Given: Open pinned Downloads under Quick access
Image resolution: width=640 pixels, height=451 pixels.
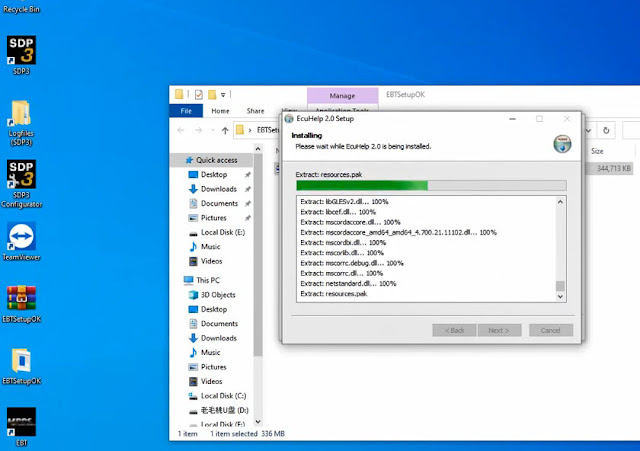Looking at the screenshot, I should pos(219,189).
